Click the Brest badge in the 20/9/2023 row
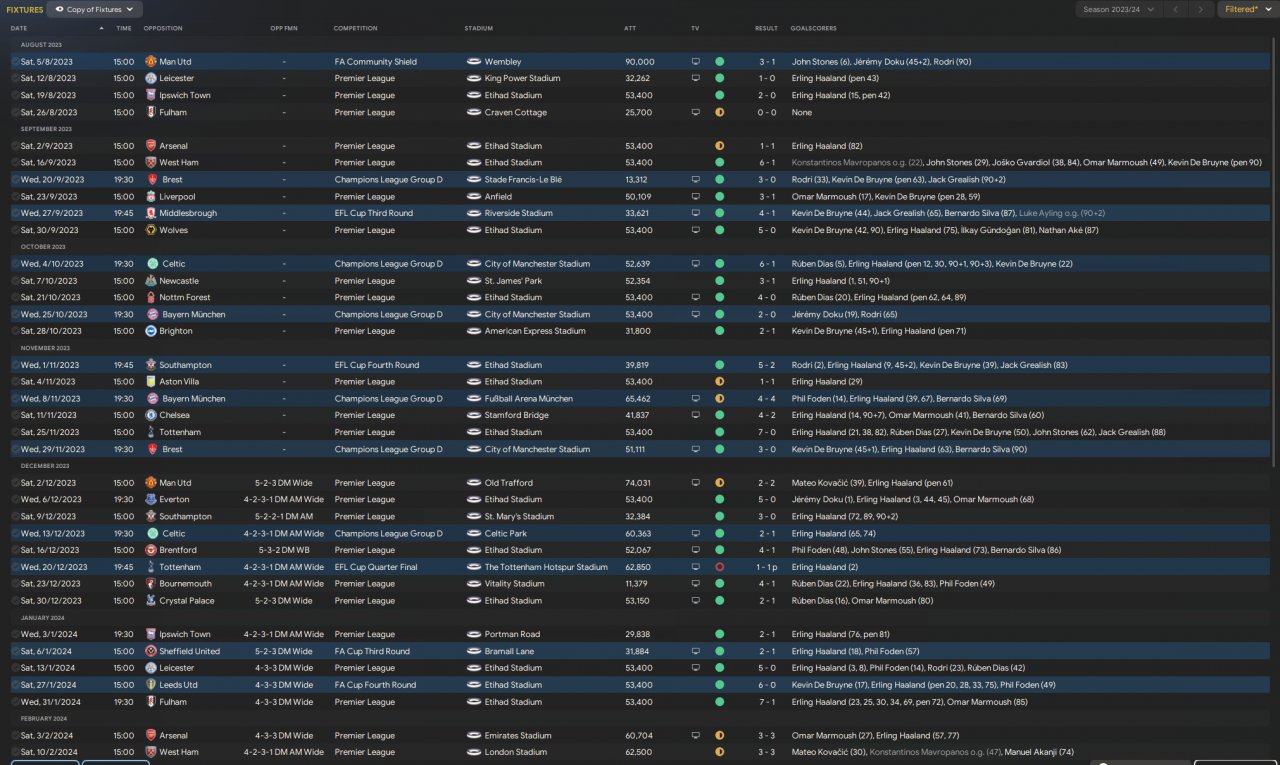Screen dimensions: 1280x765 tap(151, 180)
